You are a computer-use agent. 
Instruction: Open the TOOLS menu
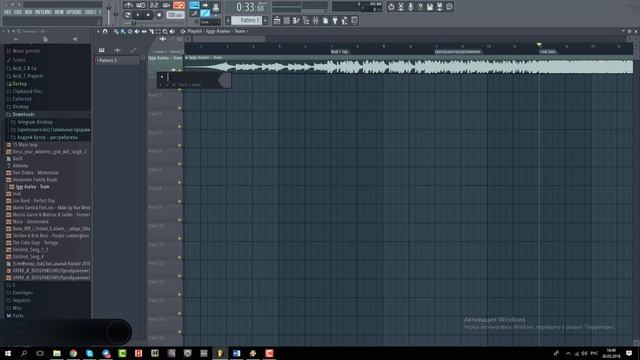point(90,12)
